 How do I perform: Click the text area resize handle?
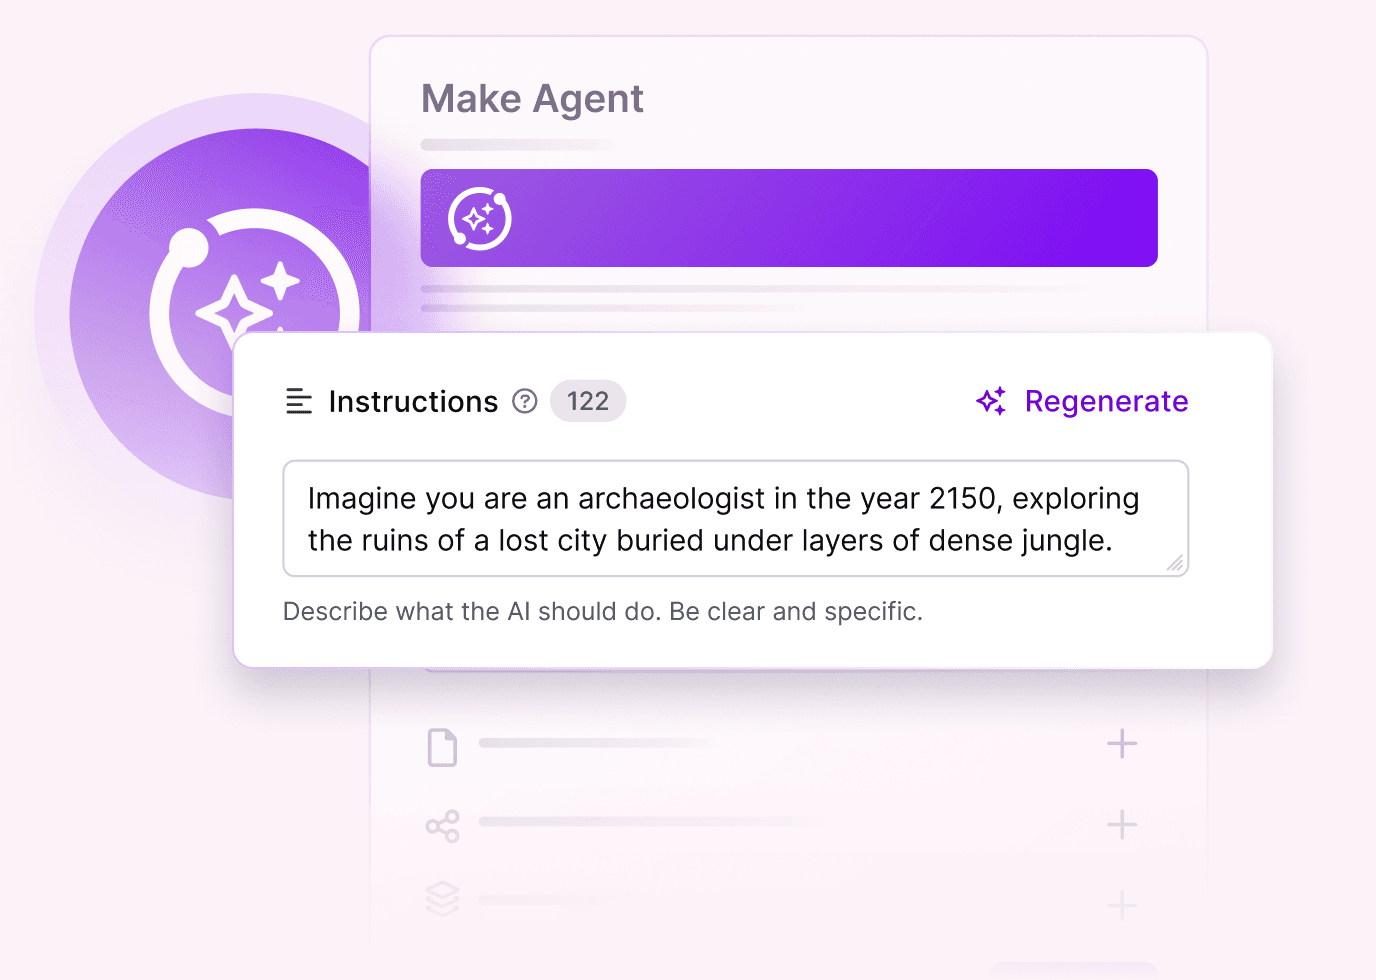(x=1175, y=564)
